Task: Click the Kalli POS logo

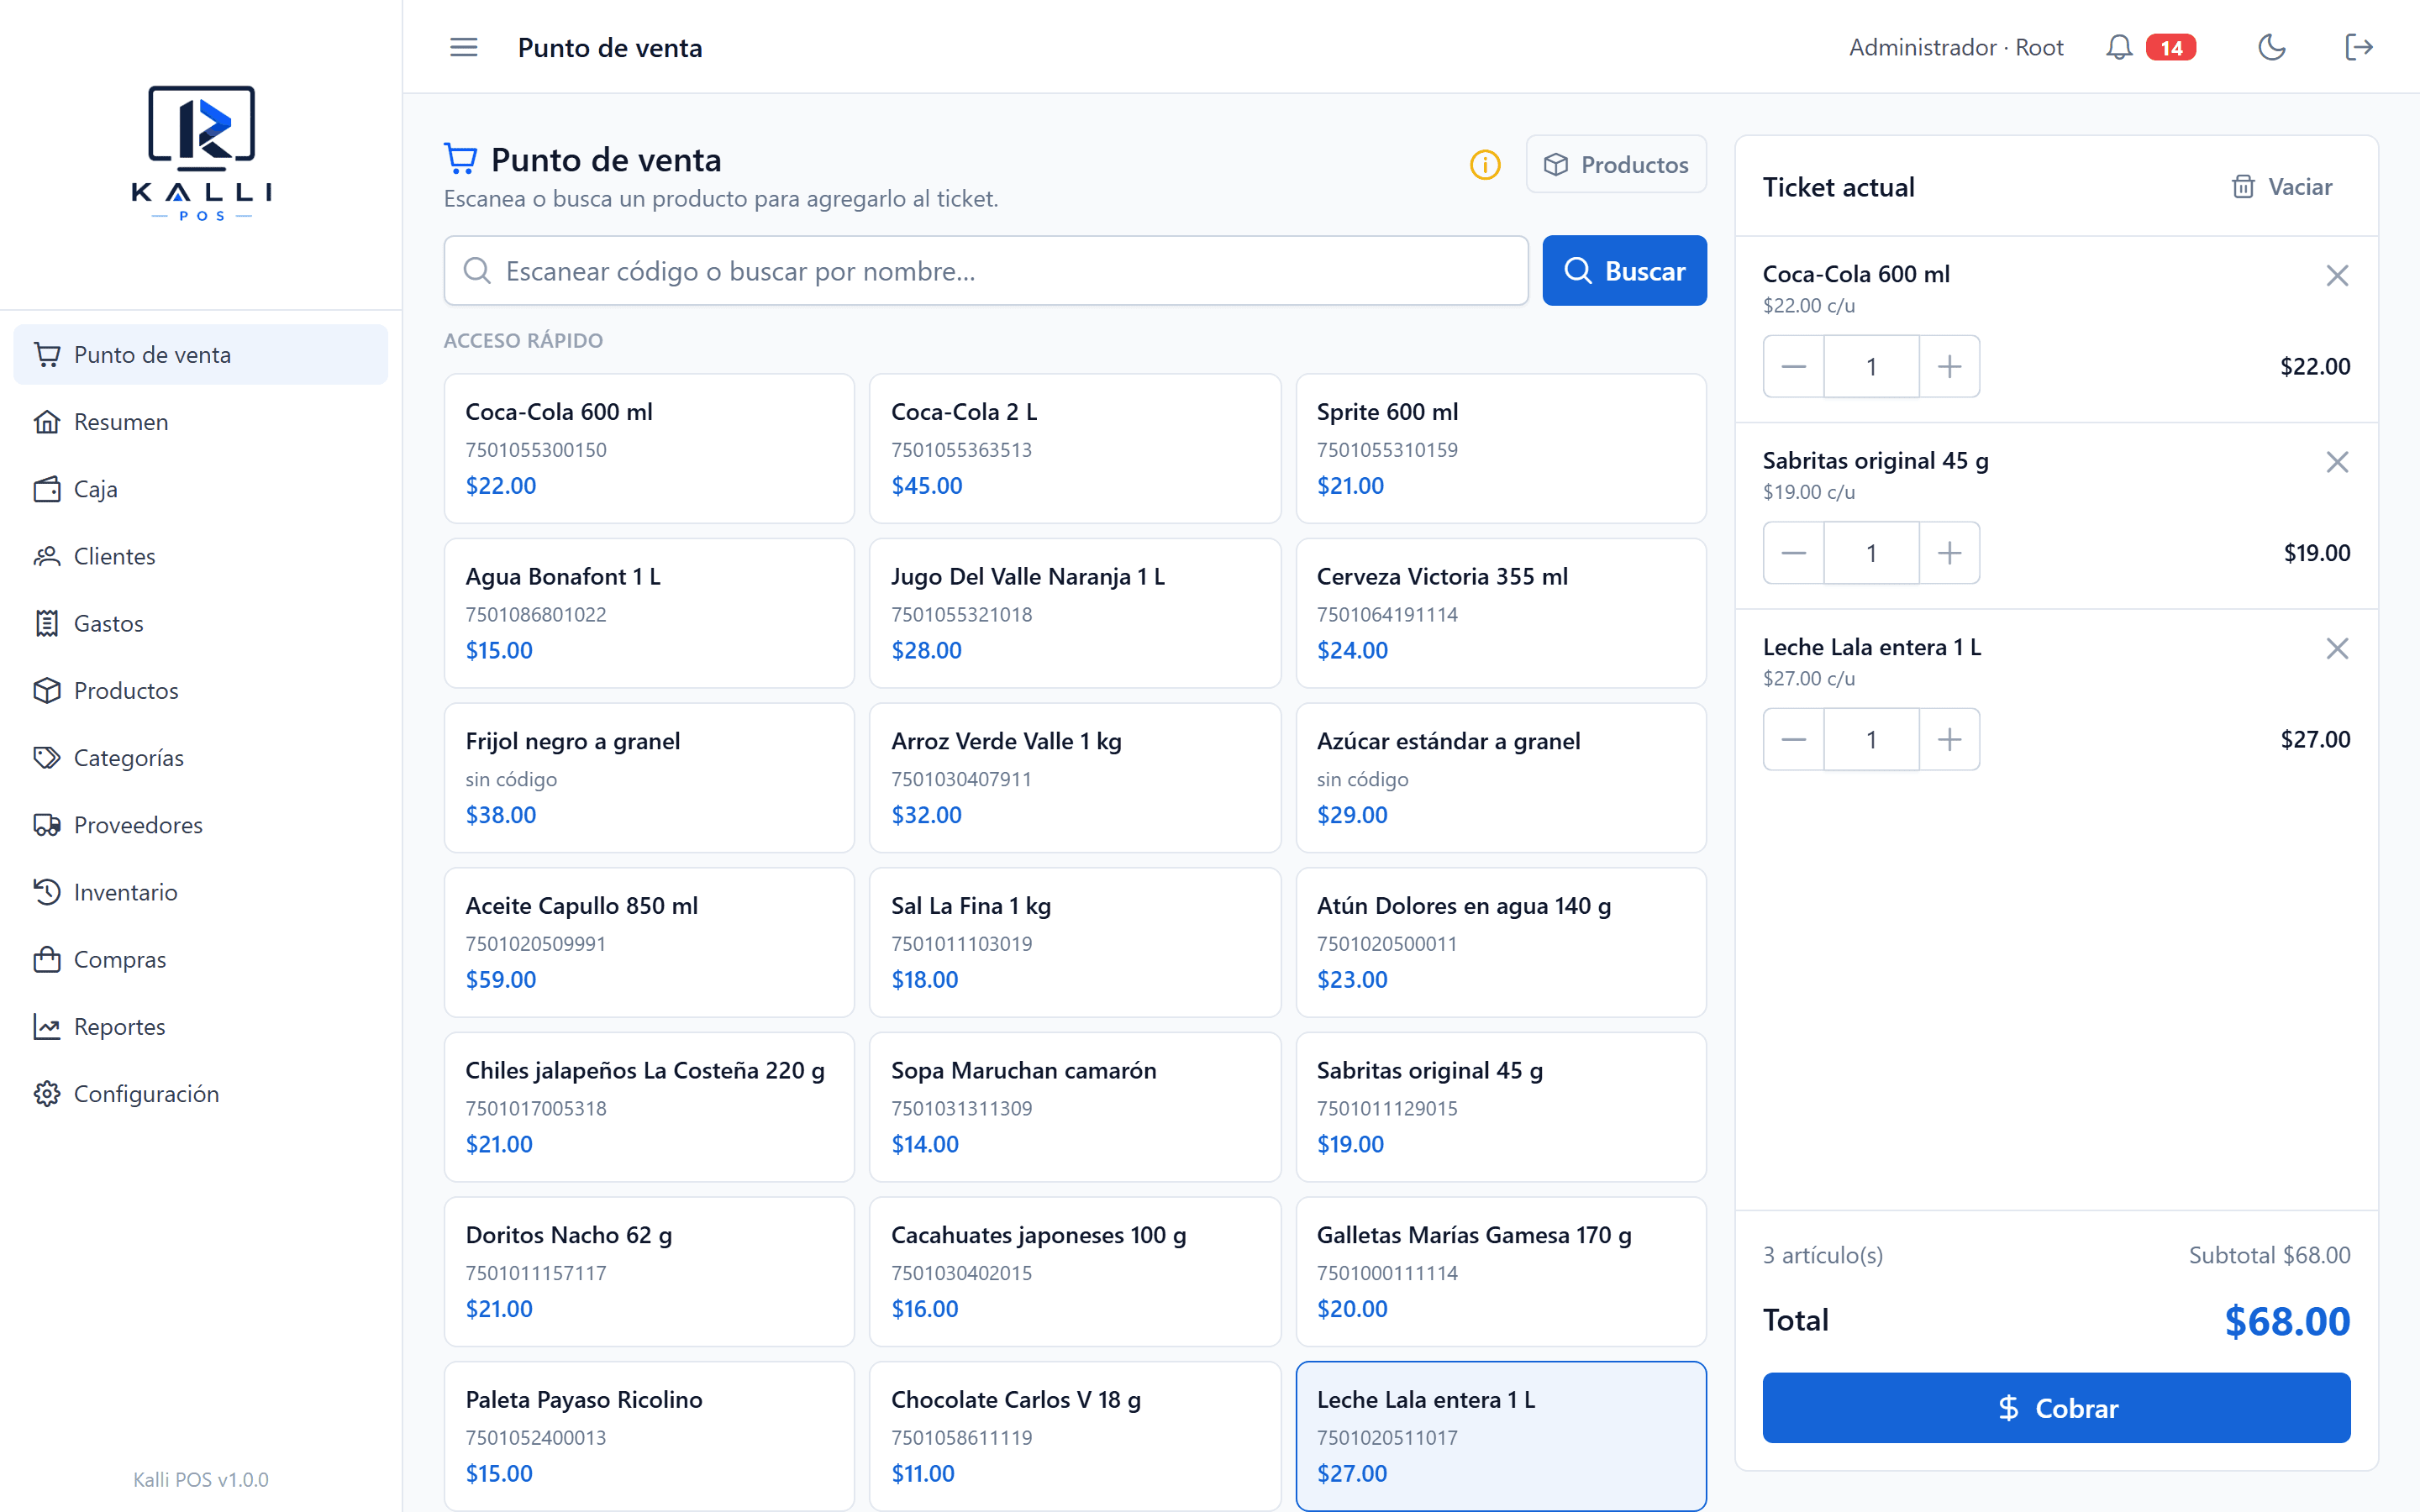Action: tap(201, 152)
